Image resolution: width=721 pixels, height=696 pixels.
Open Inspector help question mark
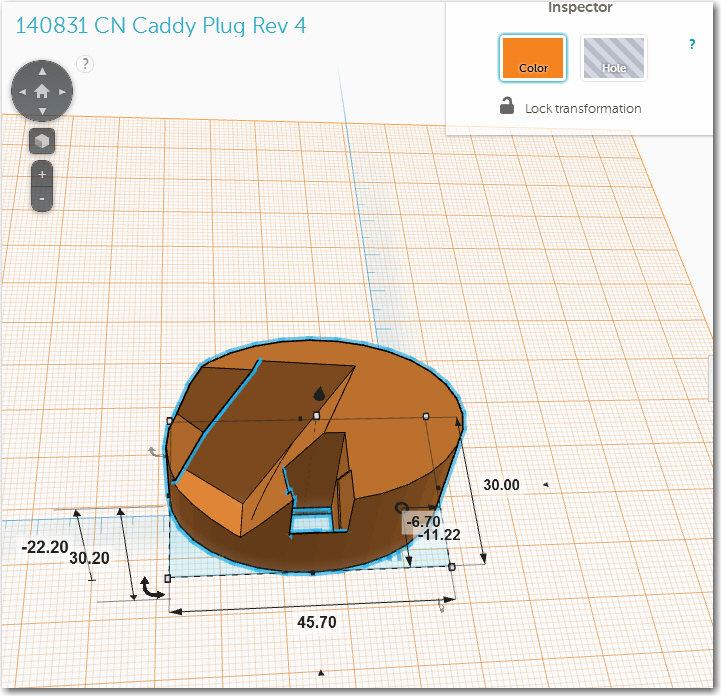tap(692, 44)
